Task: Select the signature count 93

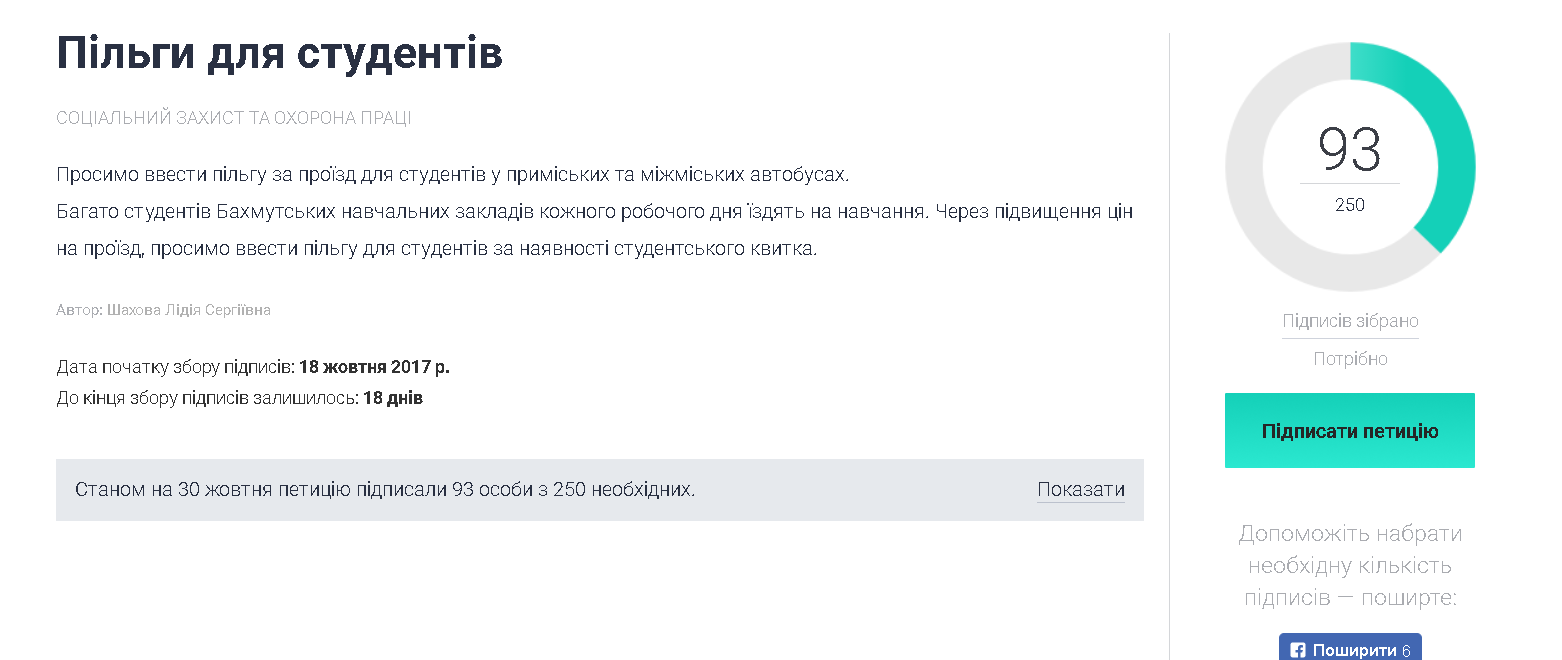Action: tap(1350, 150)
